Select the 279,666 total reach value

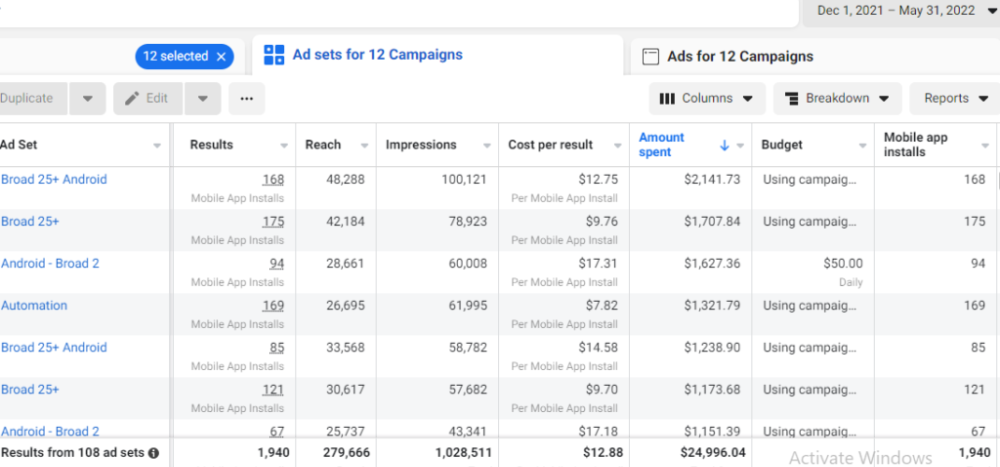click(346, 452)
